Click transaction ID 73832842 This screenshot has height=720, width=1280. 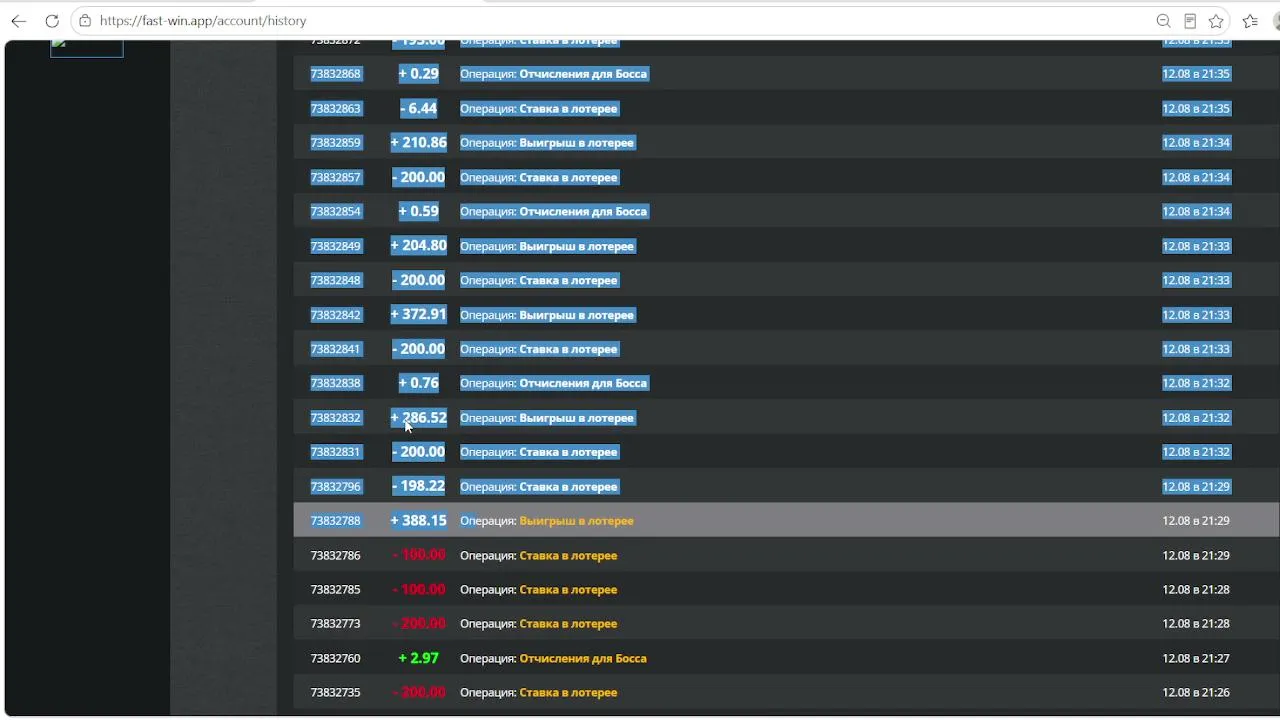(336, 315)
